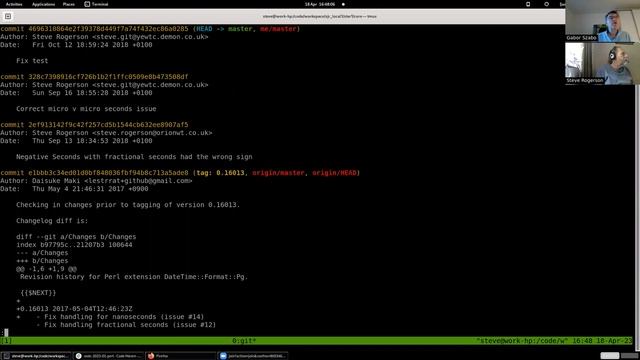Image resolution: width=640 pixels, height=360 pixels.
Task: Switch to the Code Maven browser taskbar entry
Action: point(109,356)
